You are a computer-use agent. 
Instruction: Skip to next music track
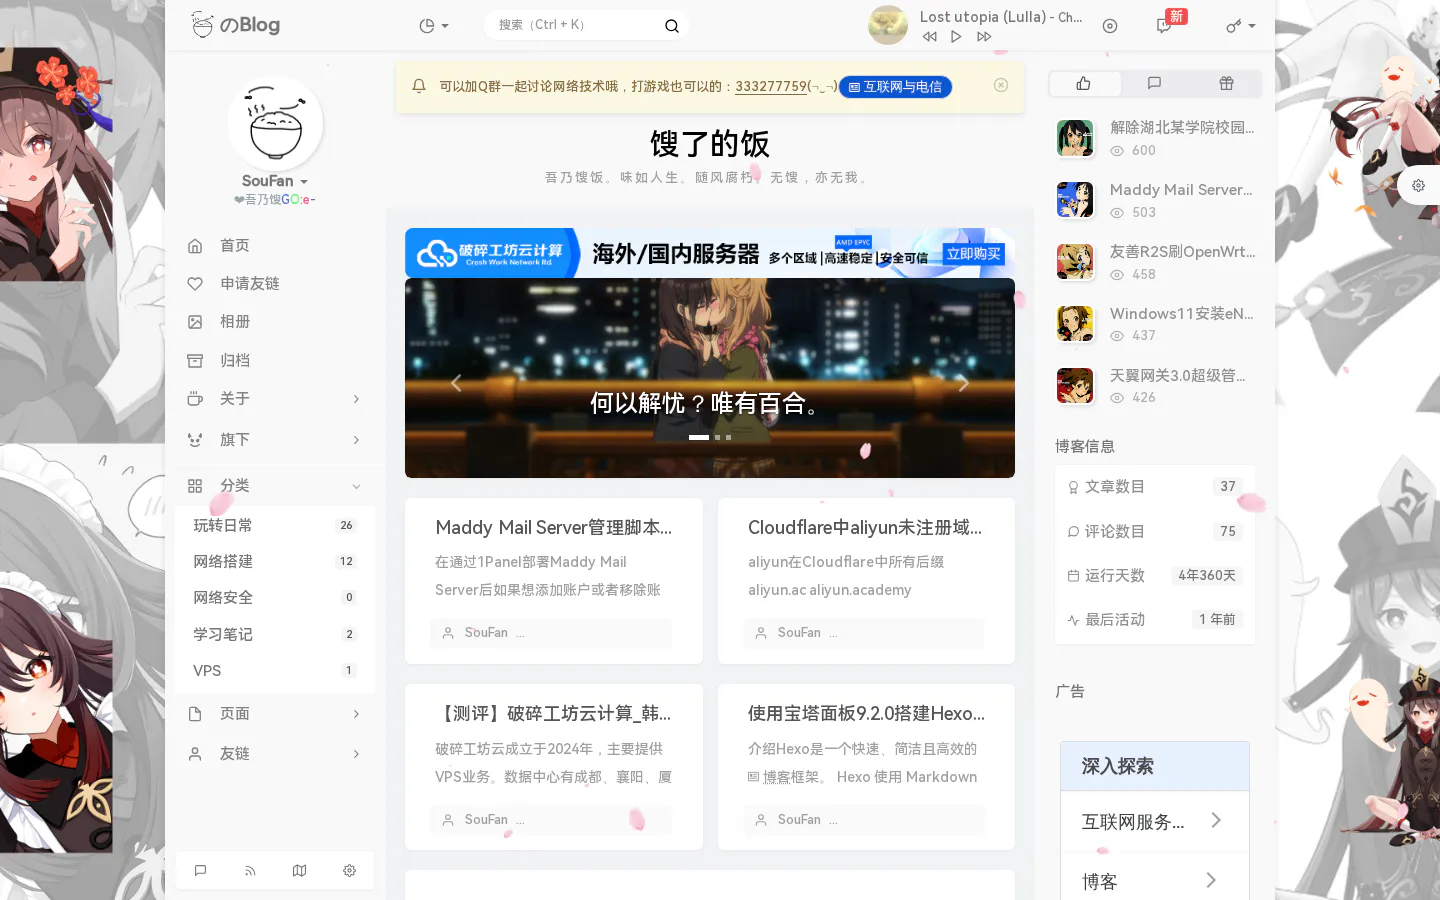tap(984, 37)
